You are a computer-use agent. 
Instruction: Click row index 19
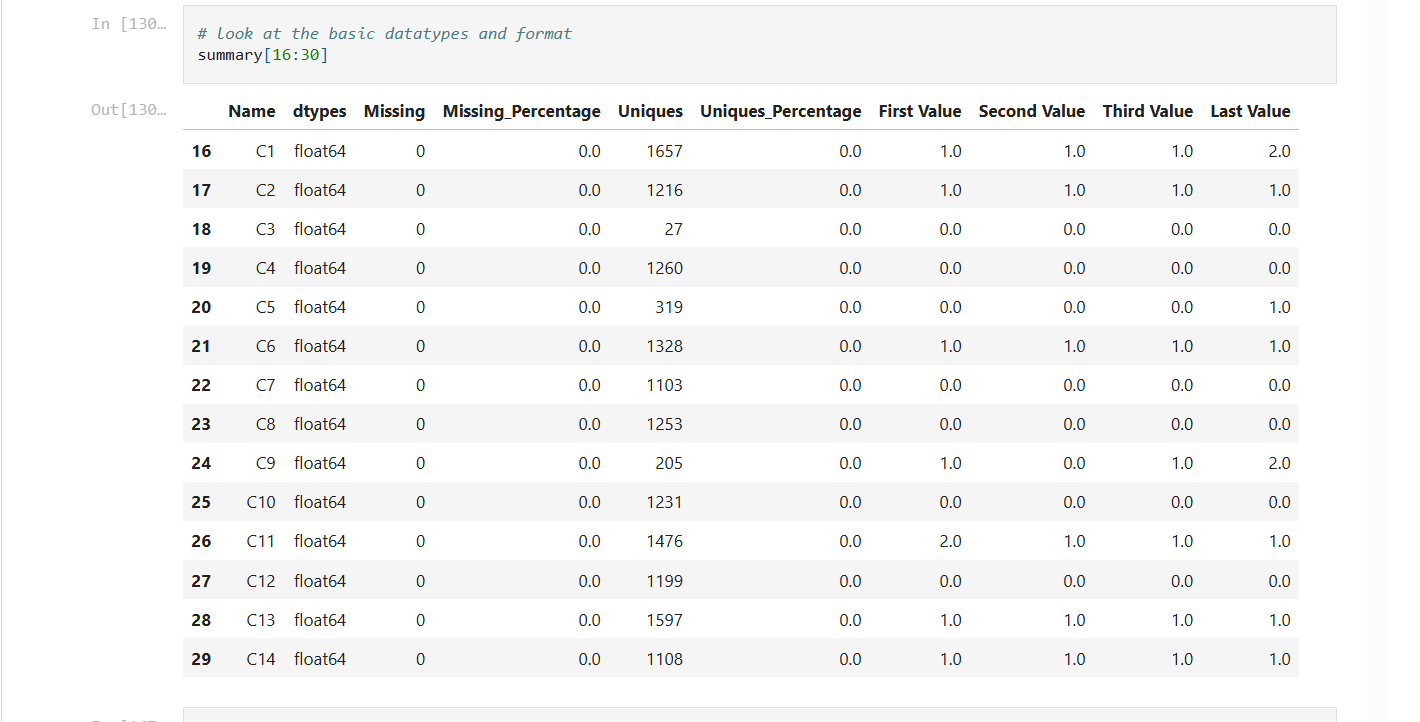point(201,268)
